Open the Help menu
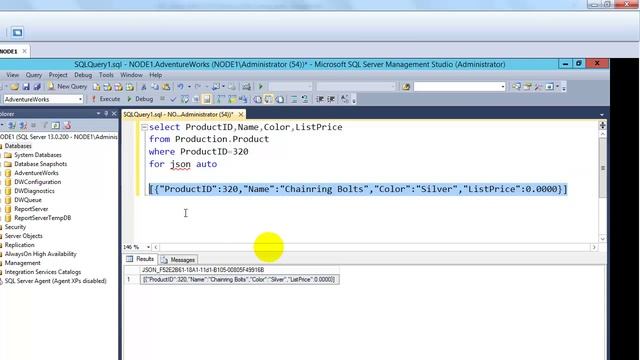Screen dimensions: 640x360 point(156,75)
